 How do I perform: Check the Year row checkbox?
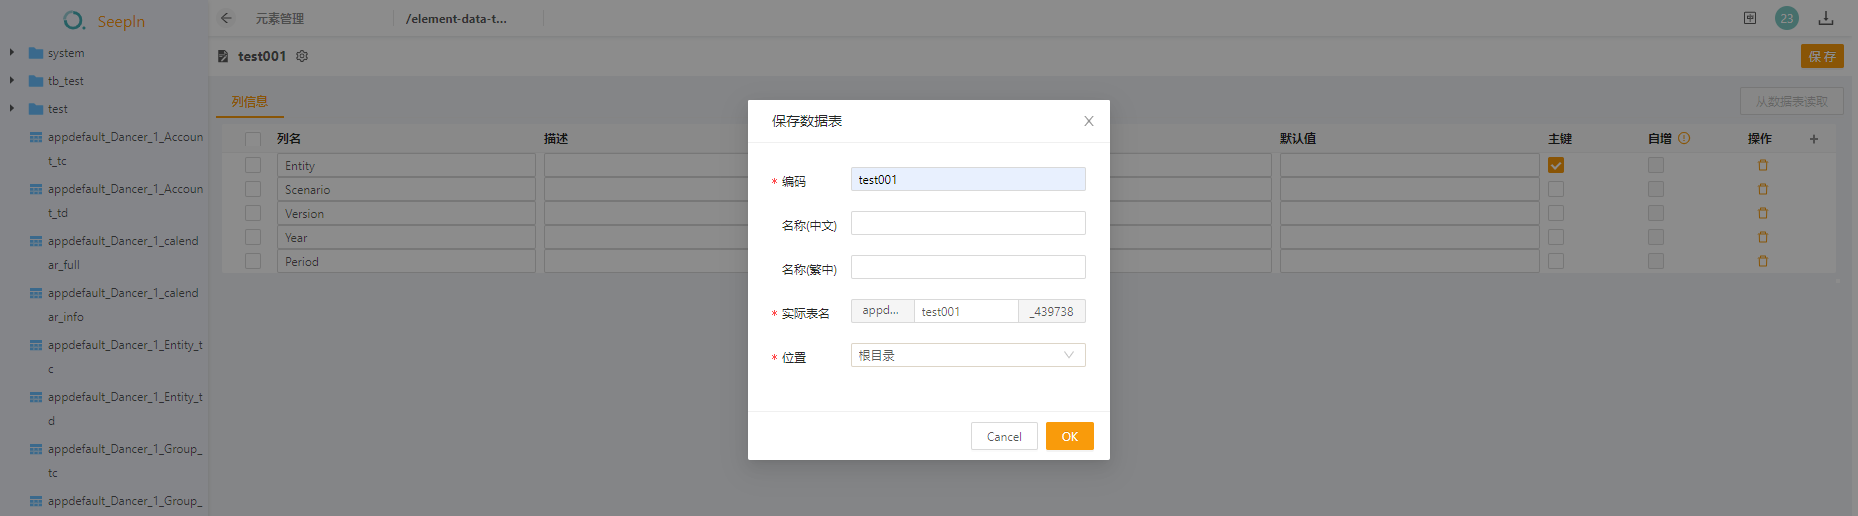[253, 237]
